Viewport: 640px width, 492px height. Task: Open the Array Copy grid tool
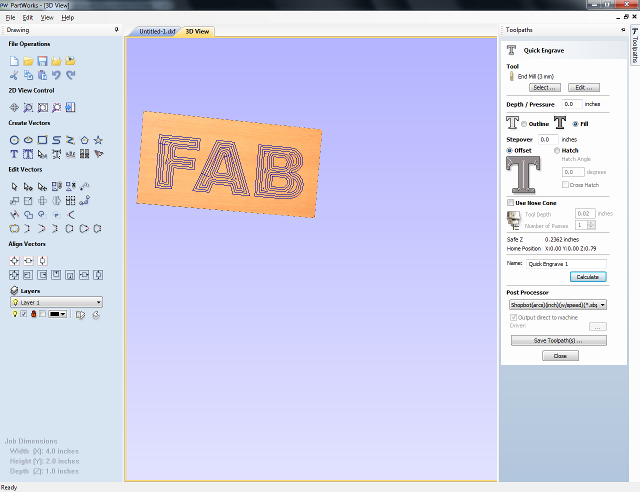coord(70,200)
